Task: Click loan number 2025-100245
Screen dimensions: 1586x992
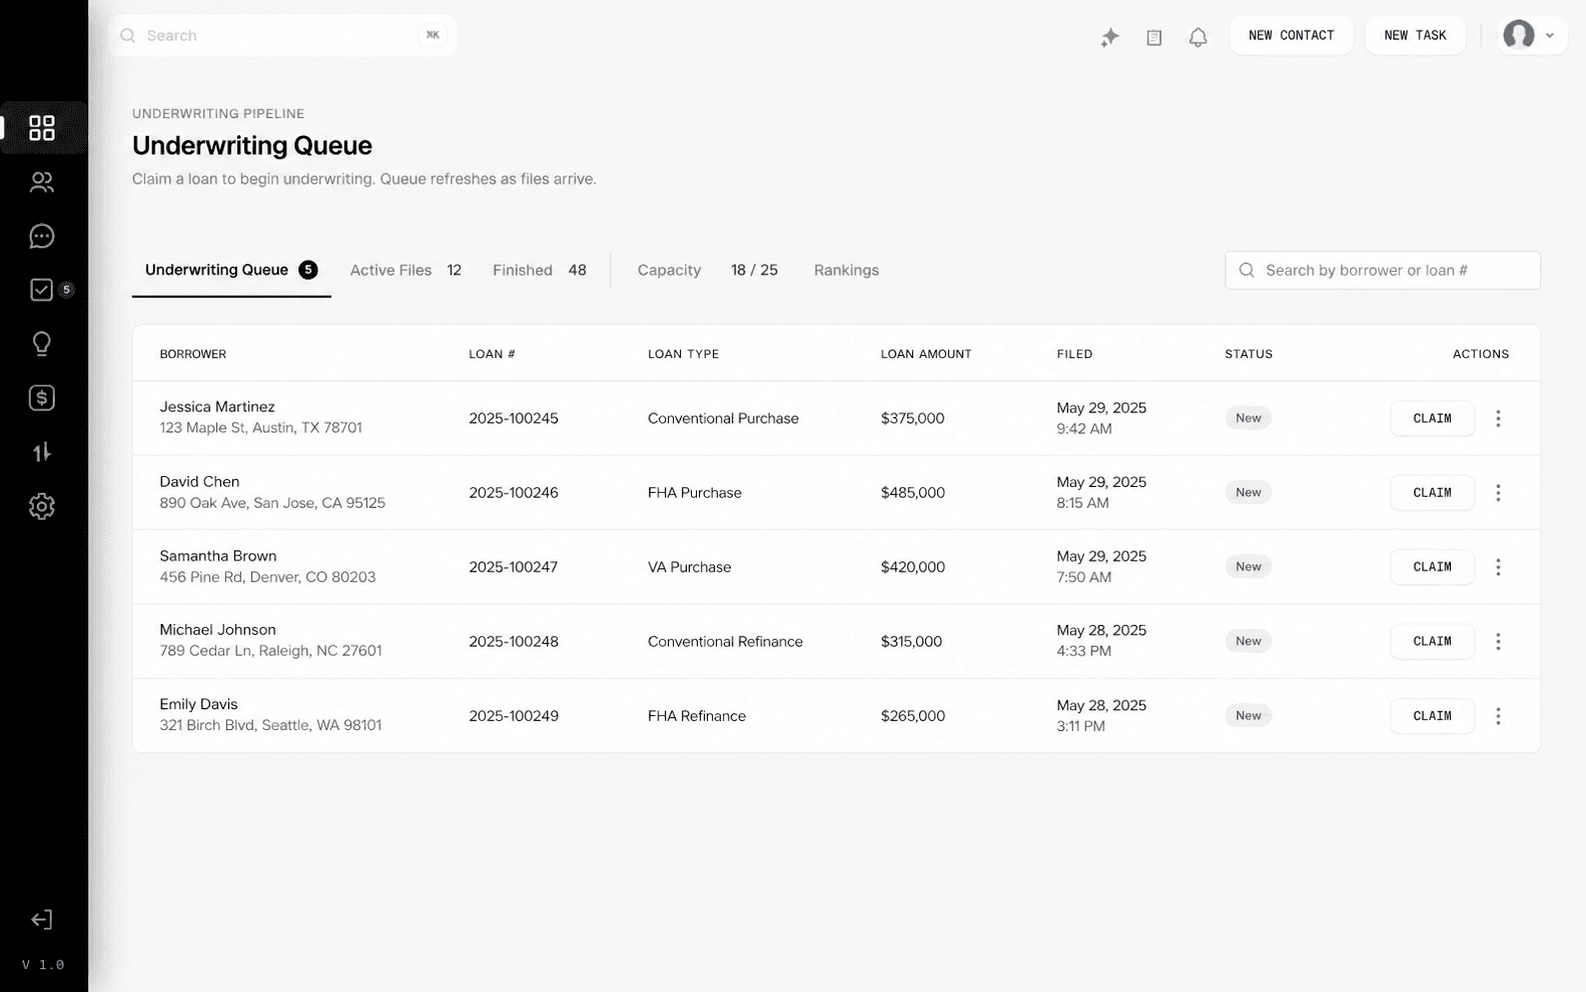Action: pos(514,418)
